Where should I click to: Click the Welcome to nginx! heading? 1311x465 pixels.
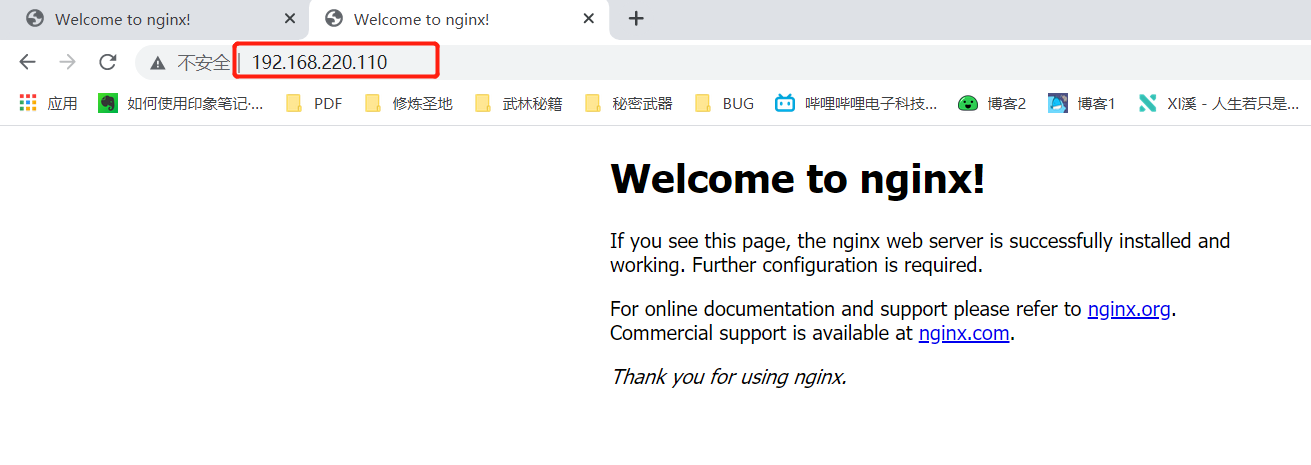pos(798,179)
